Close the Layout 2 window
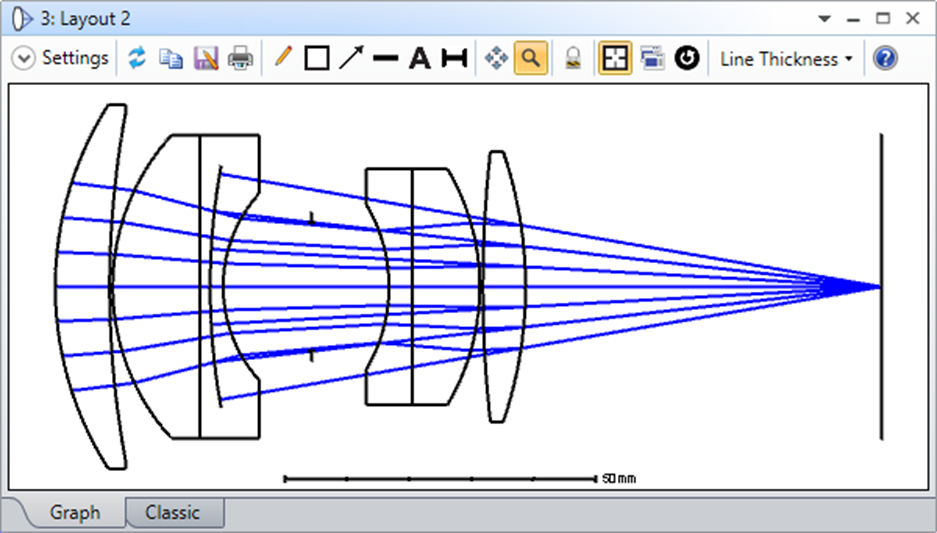Viewport: 937px width, 533px height. tap(912, 19)
